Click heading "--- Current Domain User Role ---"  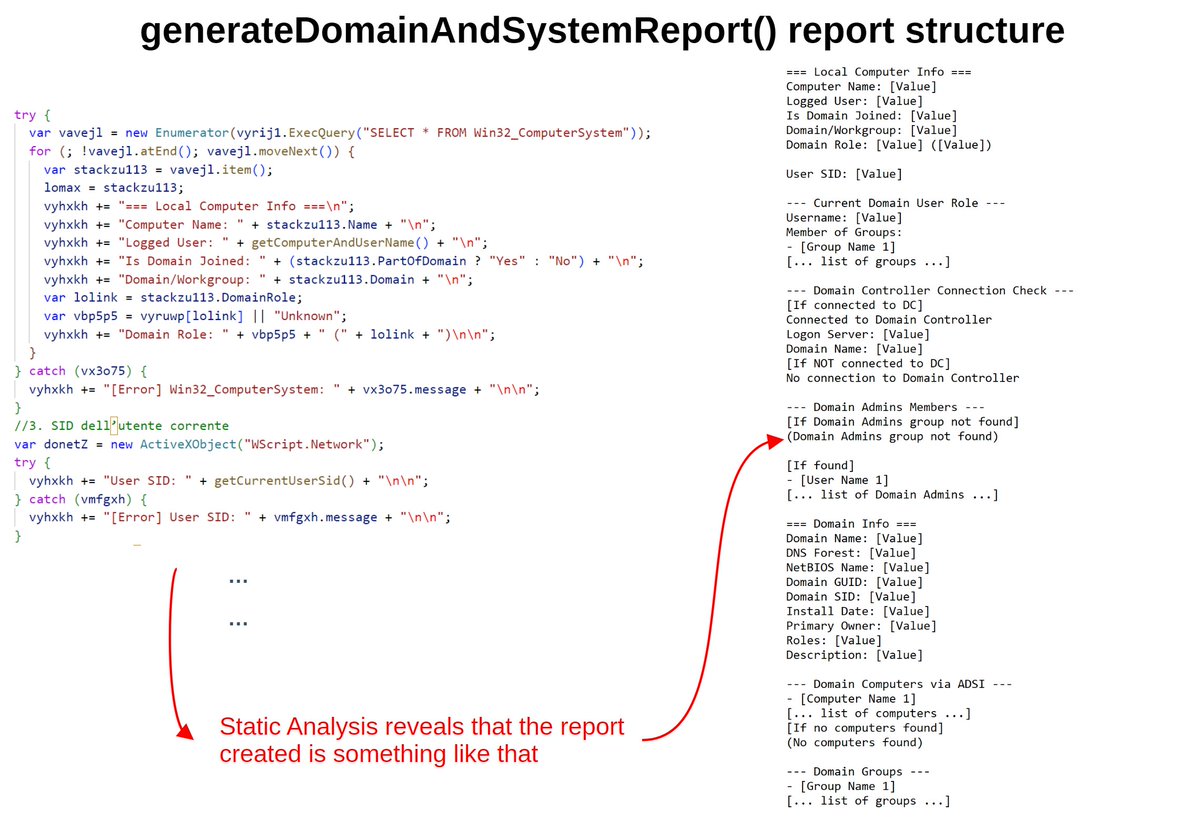(895, 203)
